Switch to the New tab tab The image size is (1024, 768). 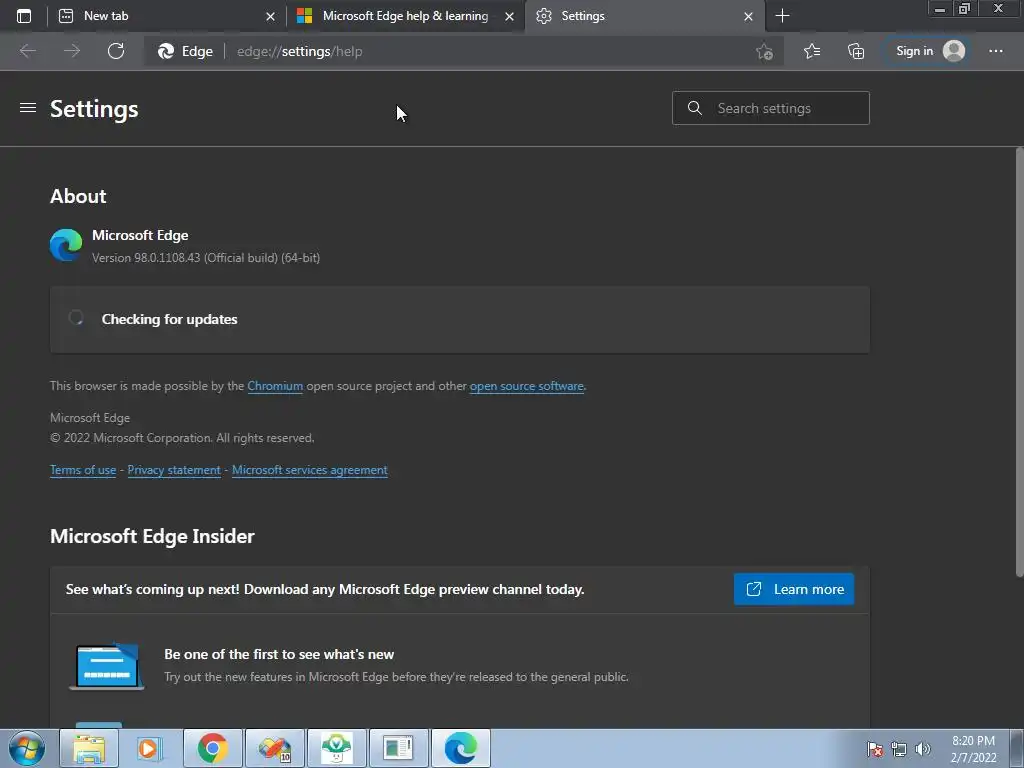pyautogui.click(x=167, y=16)
